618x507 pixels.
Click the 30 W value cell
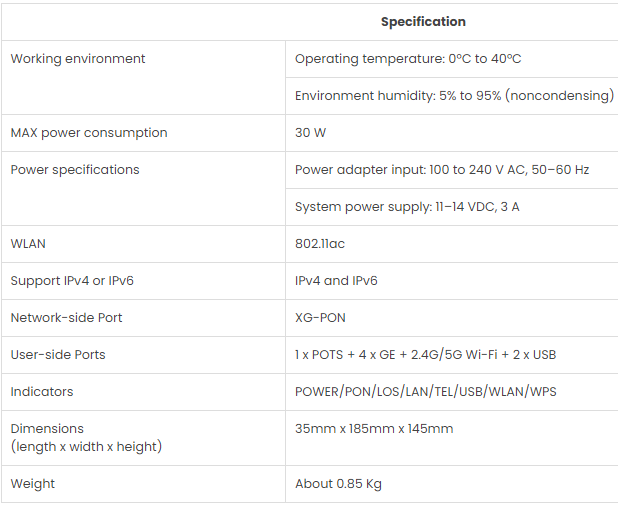click(x=311, y=133)
